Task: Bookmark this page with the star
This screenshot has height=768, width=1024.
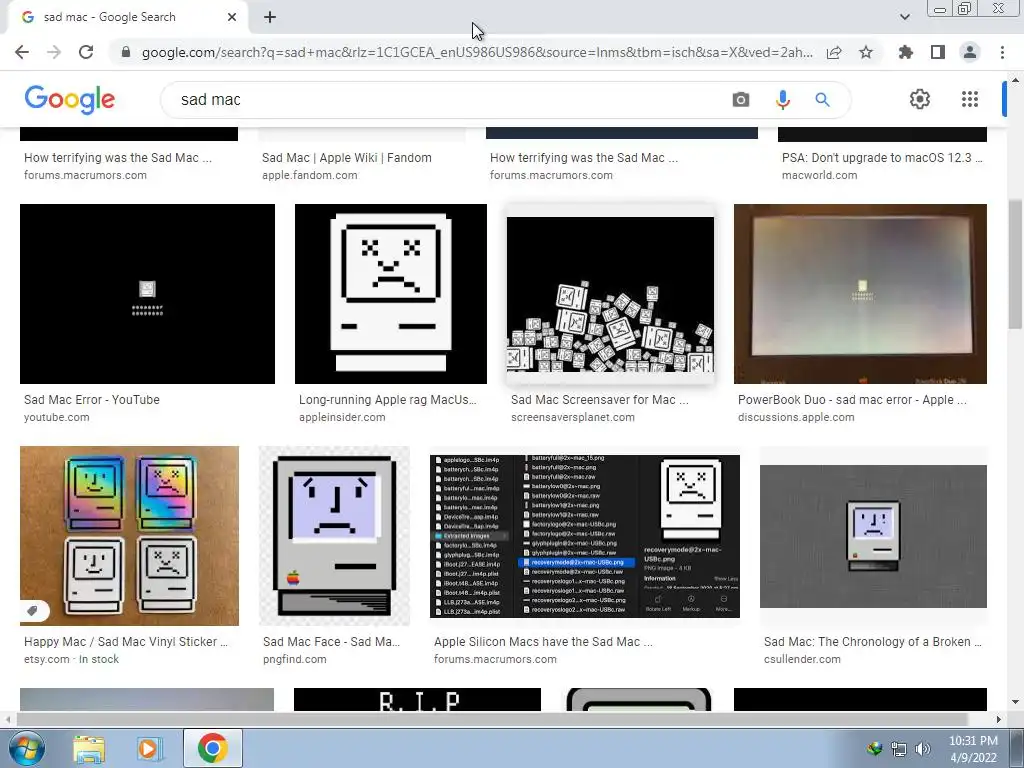Action: tap(866, 52)
